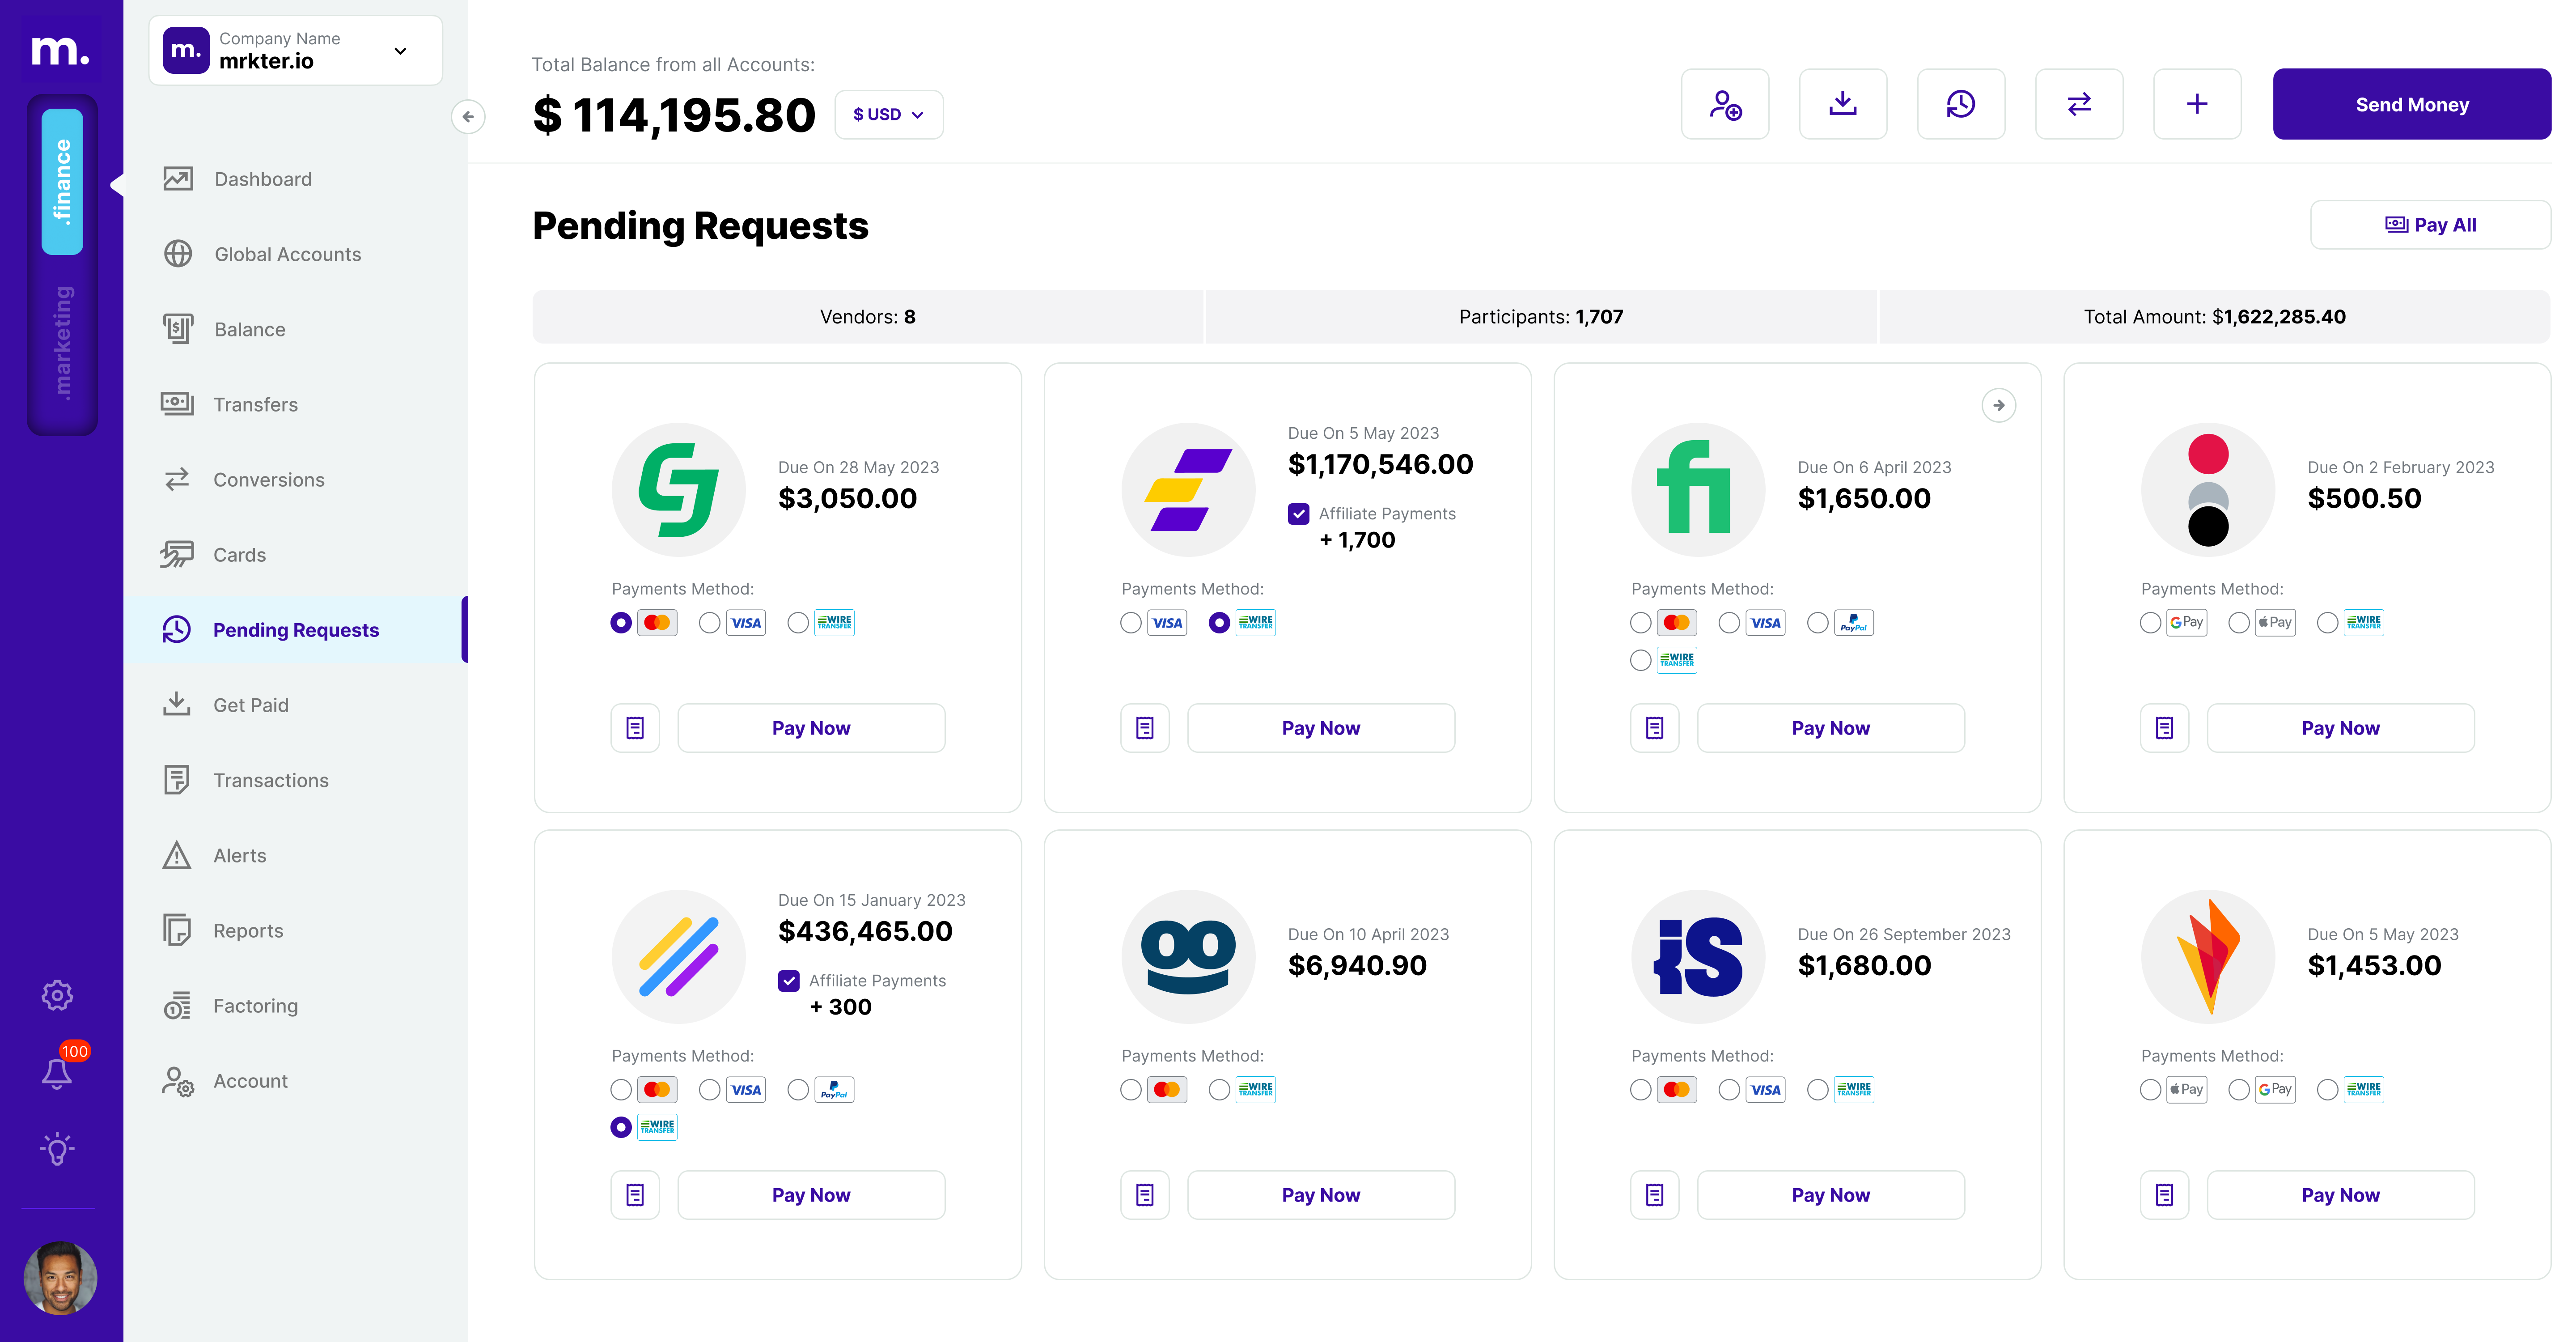Screen dimensions: 2576x1342
Task: Click the add user icon button
Action: tap(1725, 104)
